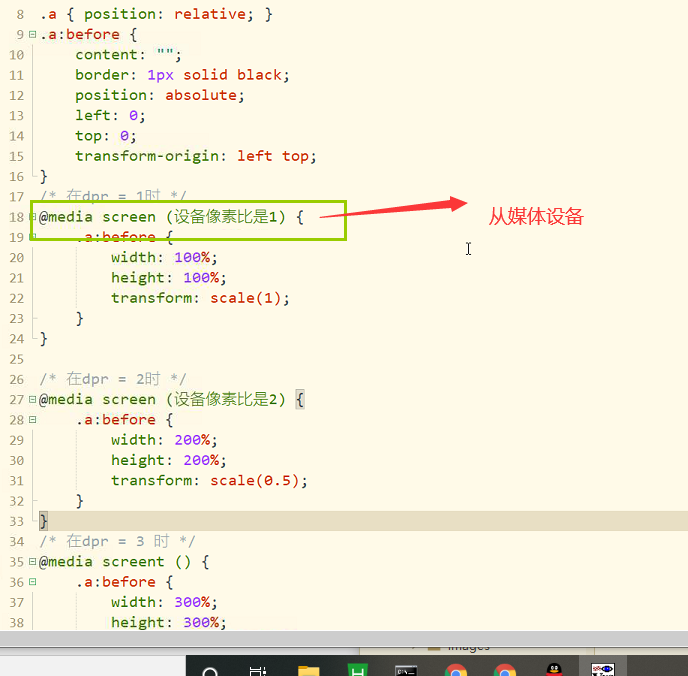This screenshot has height=676, width=688.
Task: Click the 'absolute' value on line 12
Action: pyautogui.click(x=201, y=95)
